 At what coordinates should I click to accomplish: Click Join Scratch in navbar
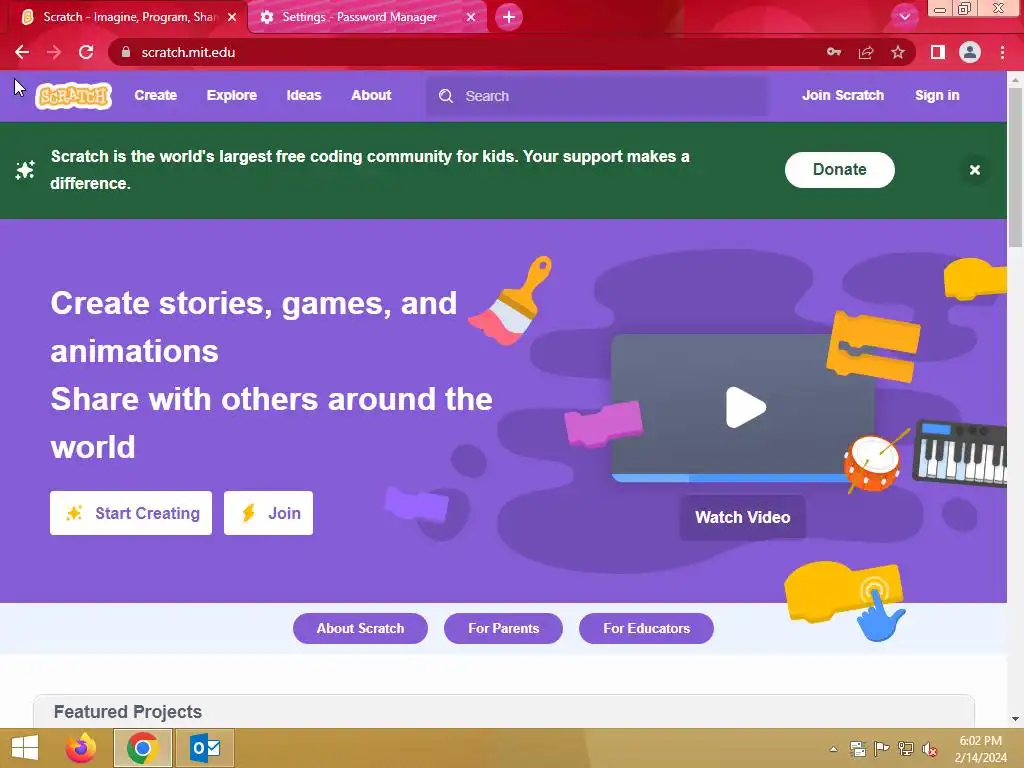(842, 95)
